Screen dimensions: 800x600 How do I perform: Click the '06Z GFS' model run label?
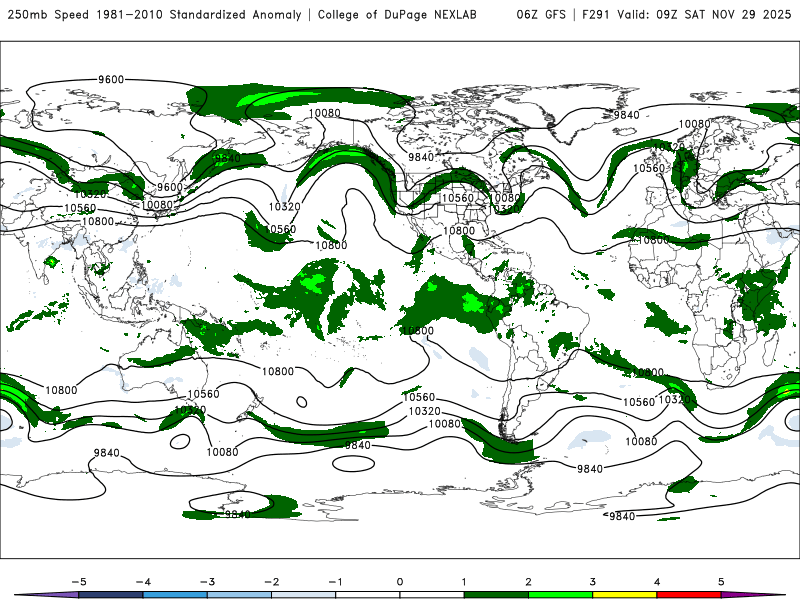coord(541,14)
